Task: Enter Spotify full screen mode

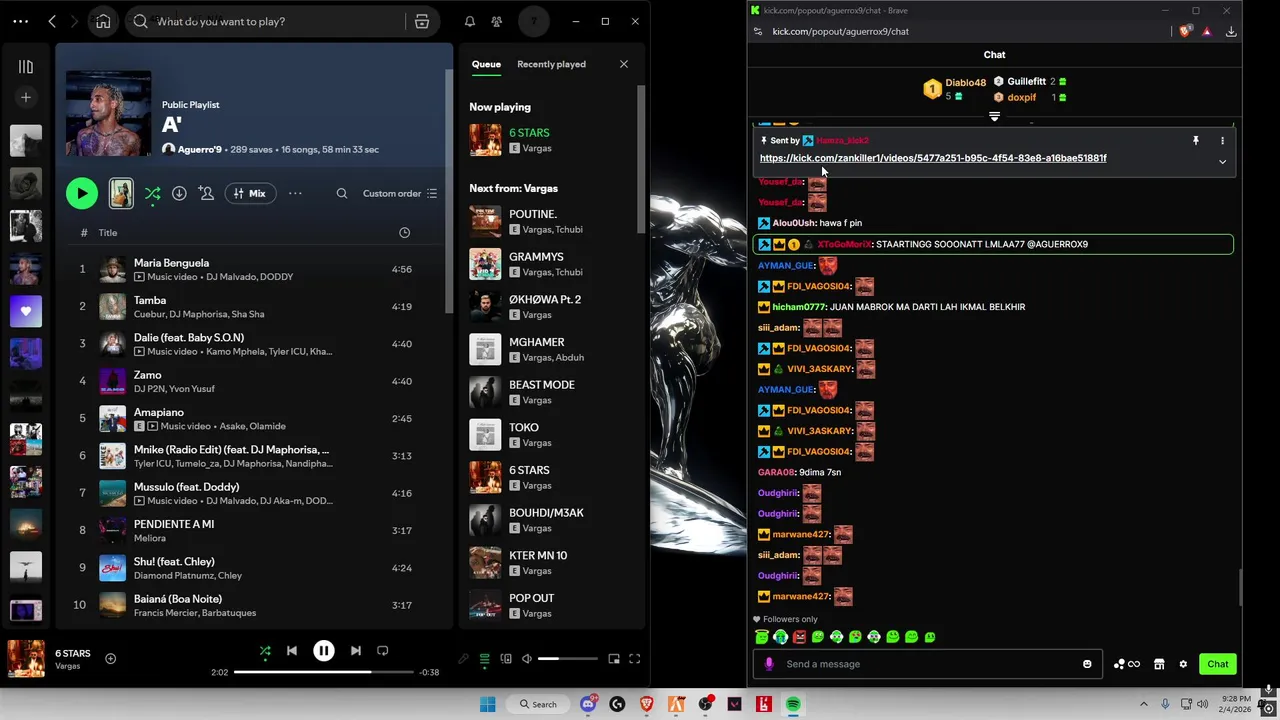Action: pos(634,659)
